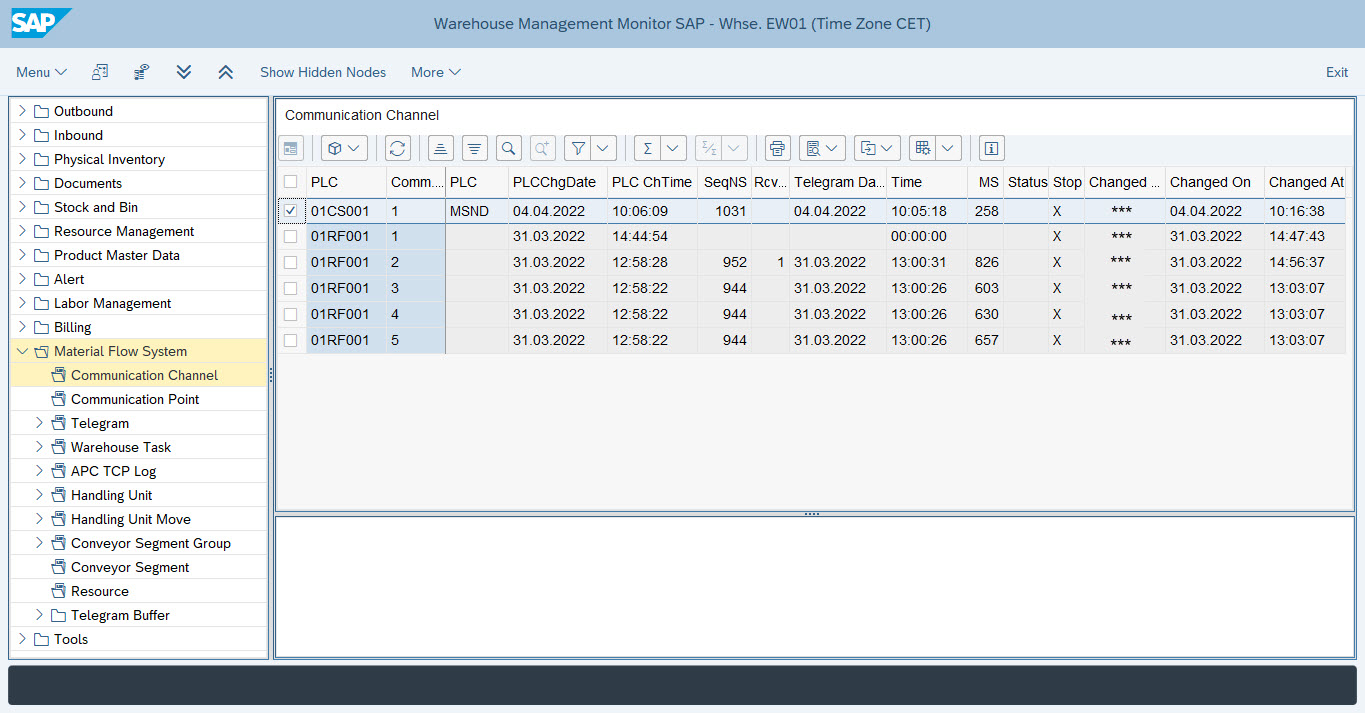Click the Changed On column header

point(1214,182)
